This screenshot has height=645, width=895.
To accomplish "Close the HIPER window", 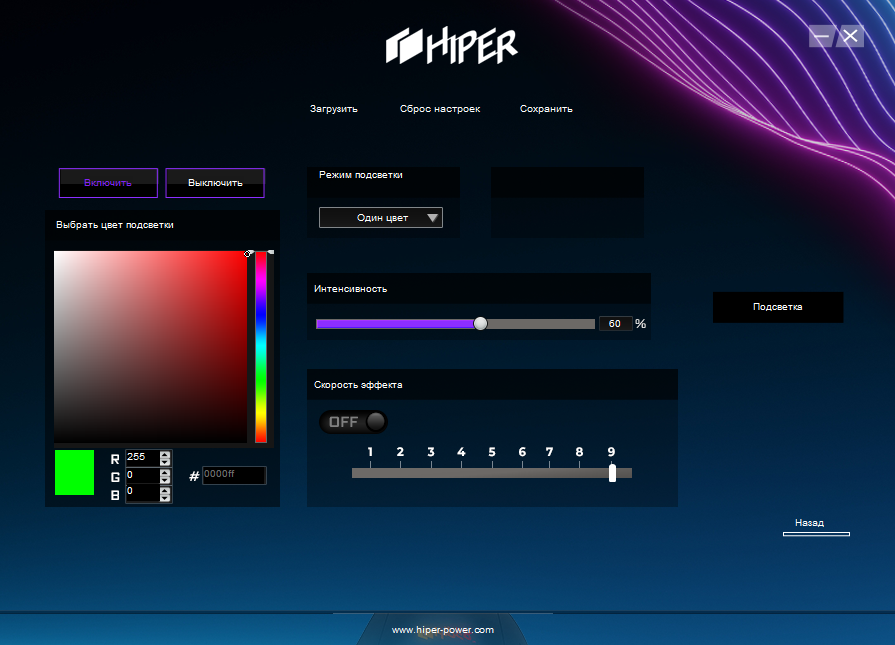I will [x=850, y=37].
